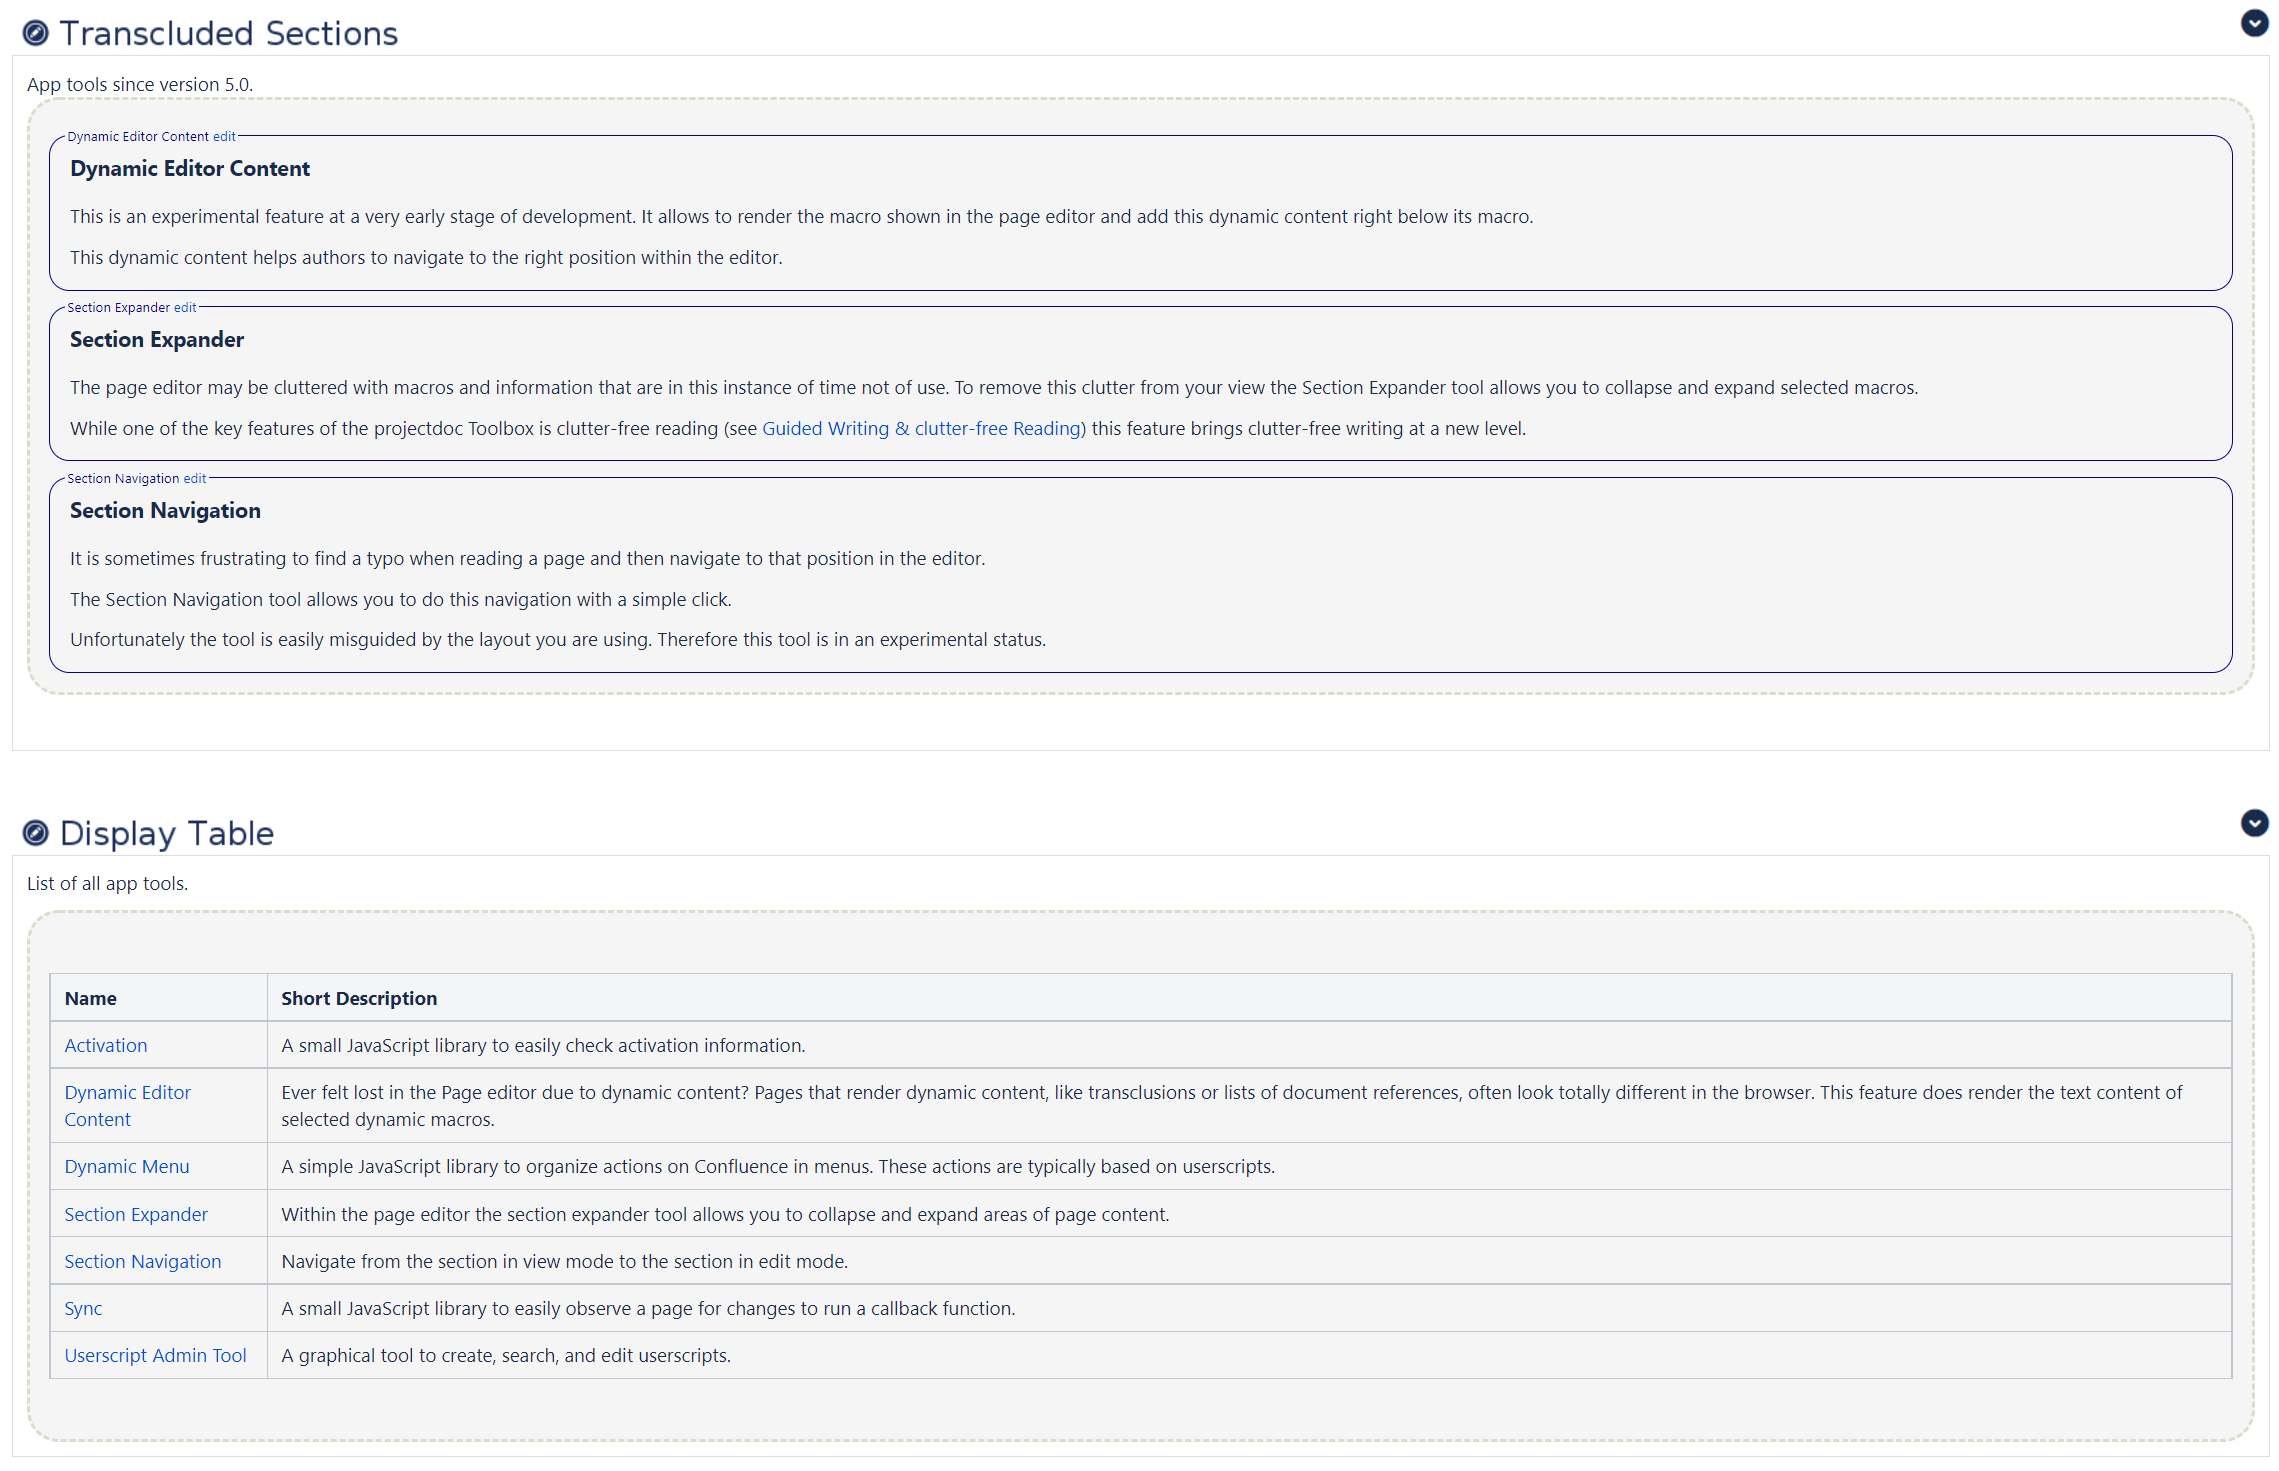Viewport: 2279px width, 1471px height.
Task: Edit the Dynamic Editor Content section
Action: point(224,137)
